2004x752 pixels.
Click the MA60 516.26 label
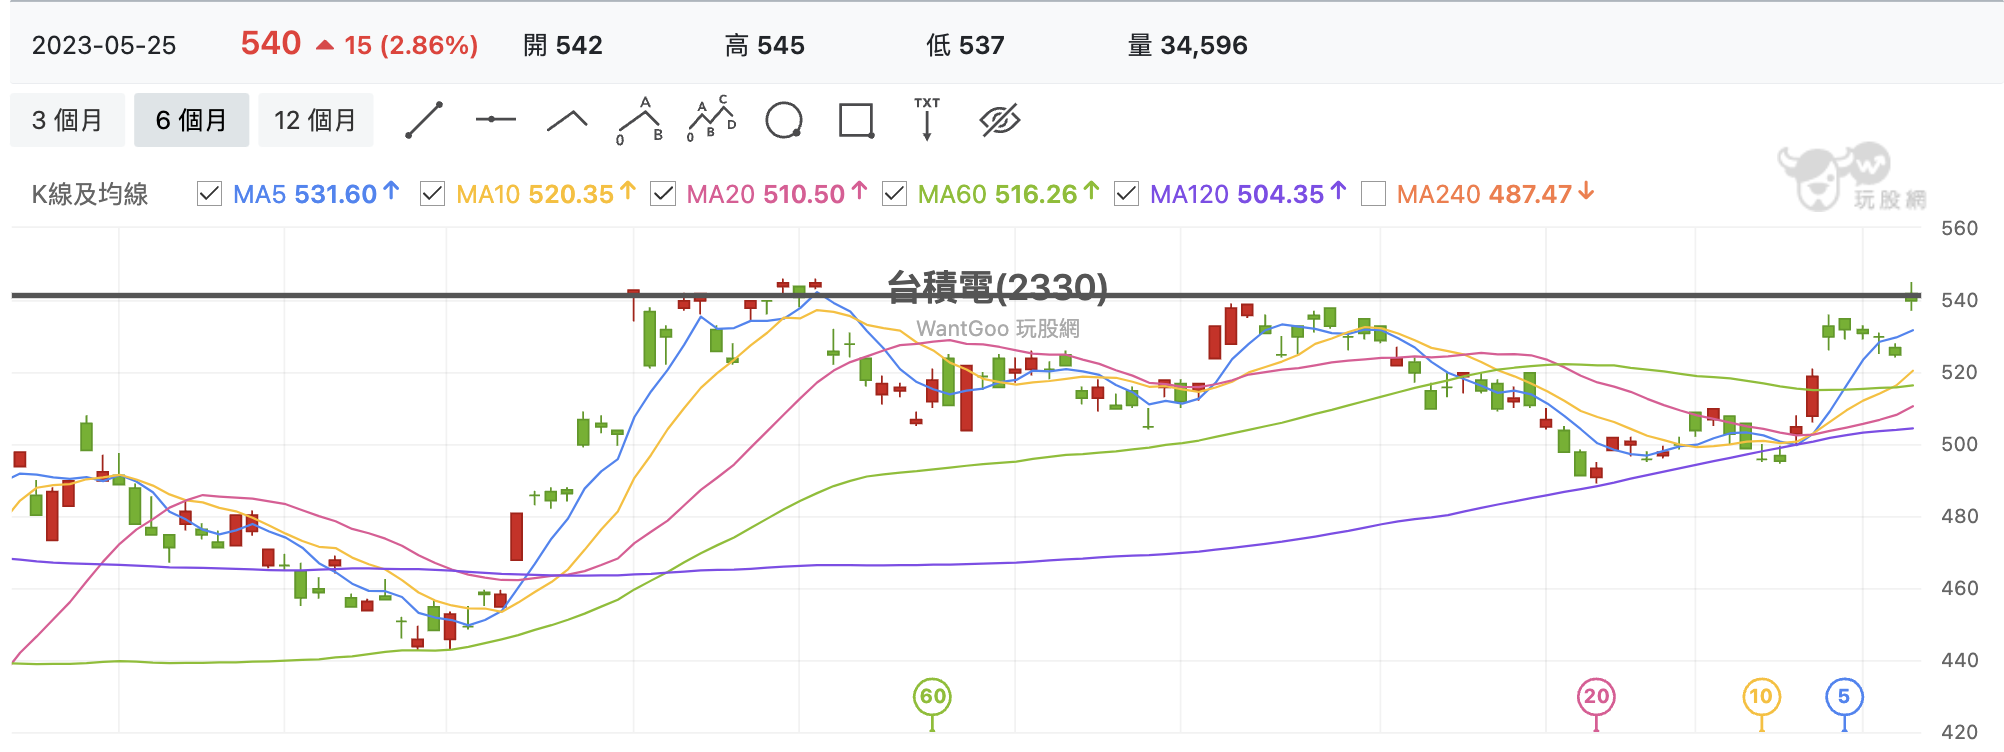coord(1008,194)
